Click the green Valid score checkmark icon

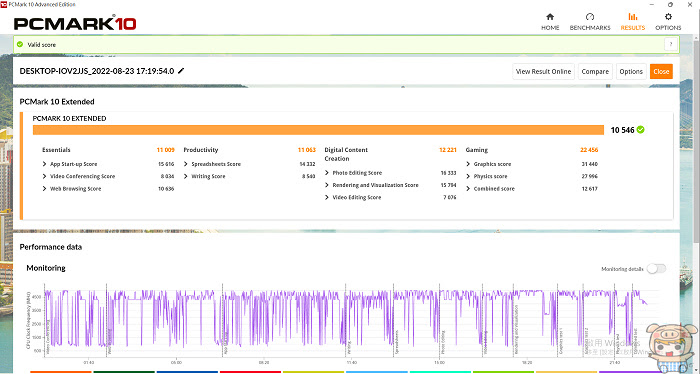pyautogui.click(x=20, y=44)
